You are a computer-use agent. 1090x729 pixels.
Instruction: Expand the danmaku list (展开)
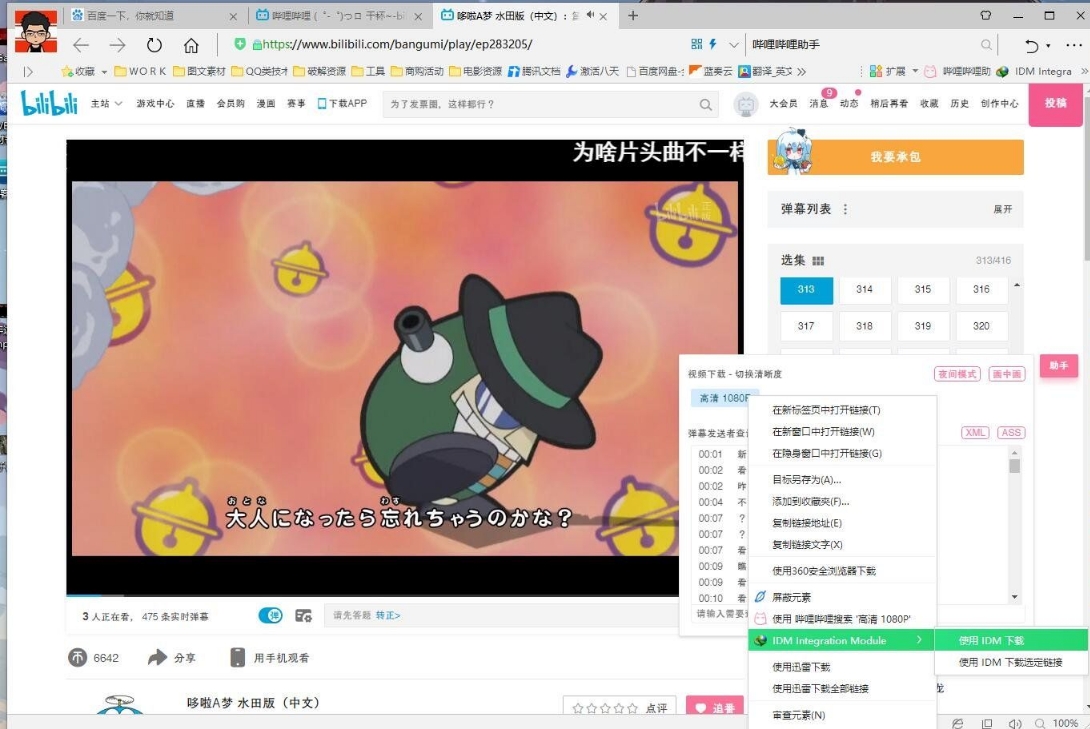pyautogui.click(x=1002, y=209)
